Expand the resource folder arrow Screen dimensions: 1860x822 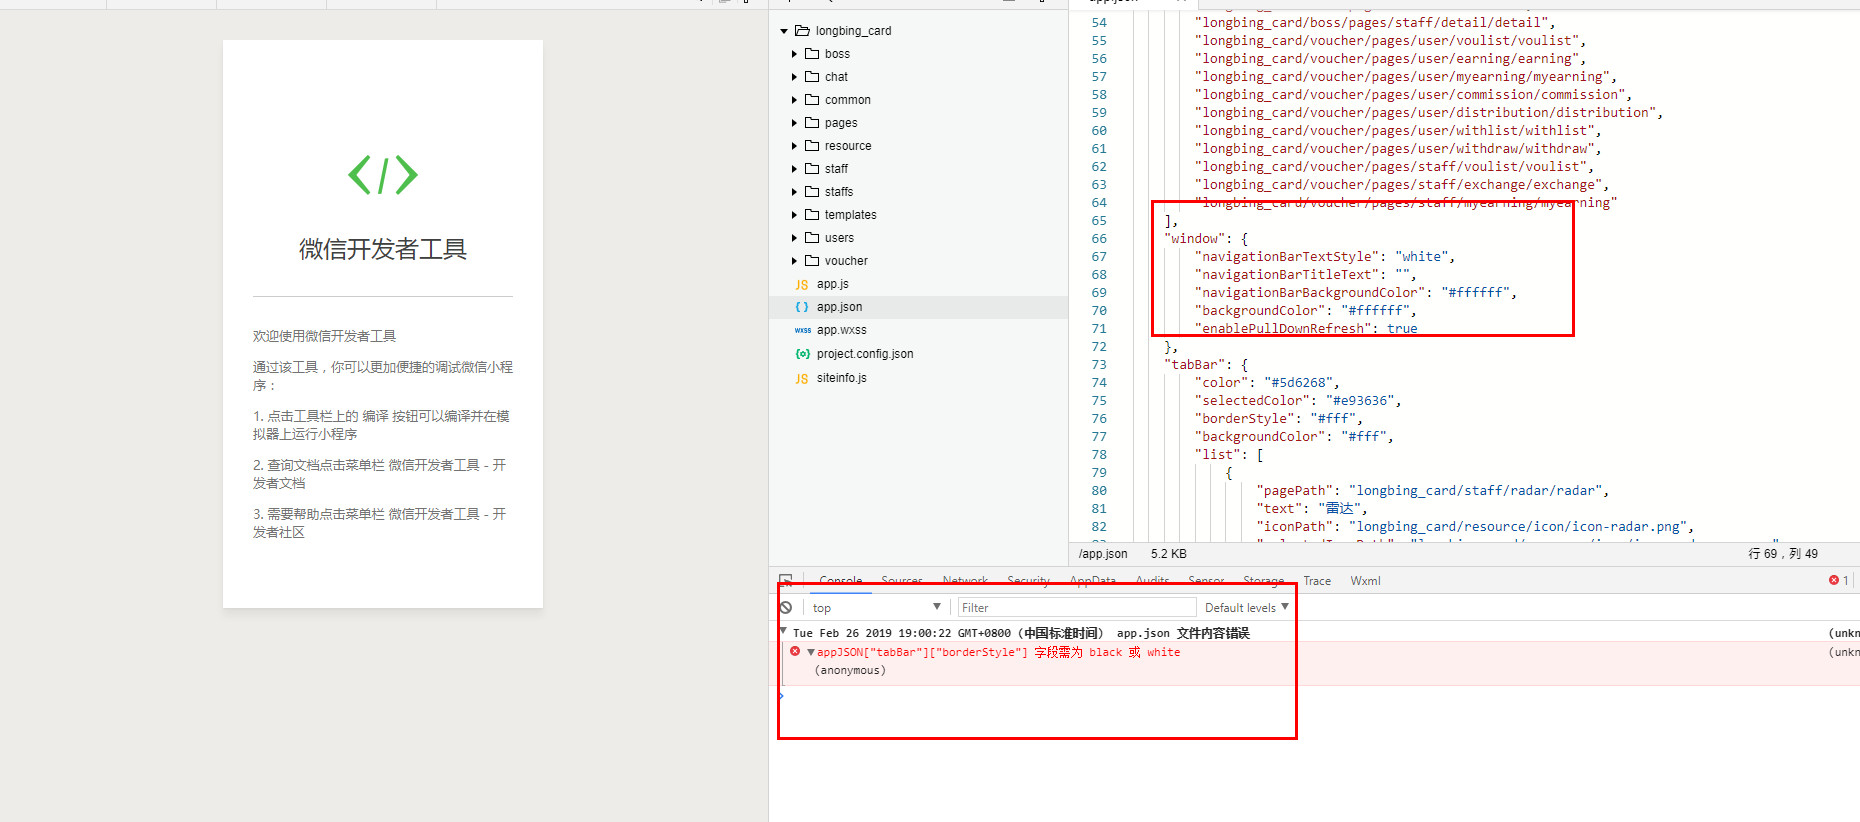coord(795,146)
